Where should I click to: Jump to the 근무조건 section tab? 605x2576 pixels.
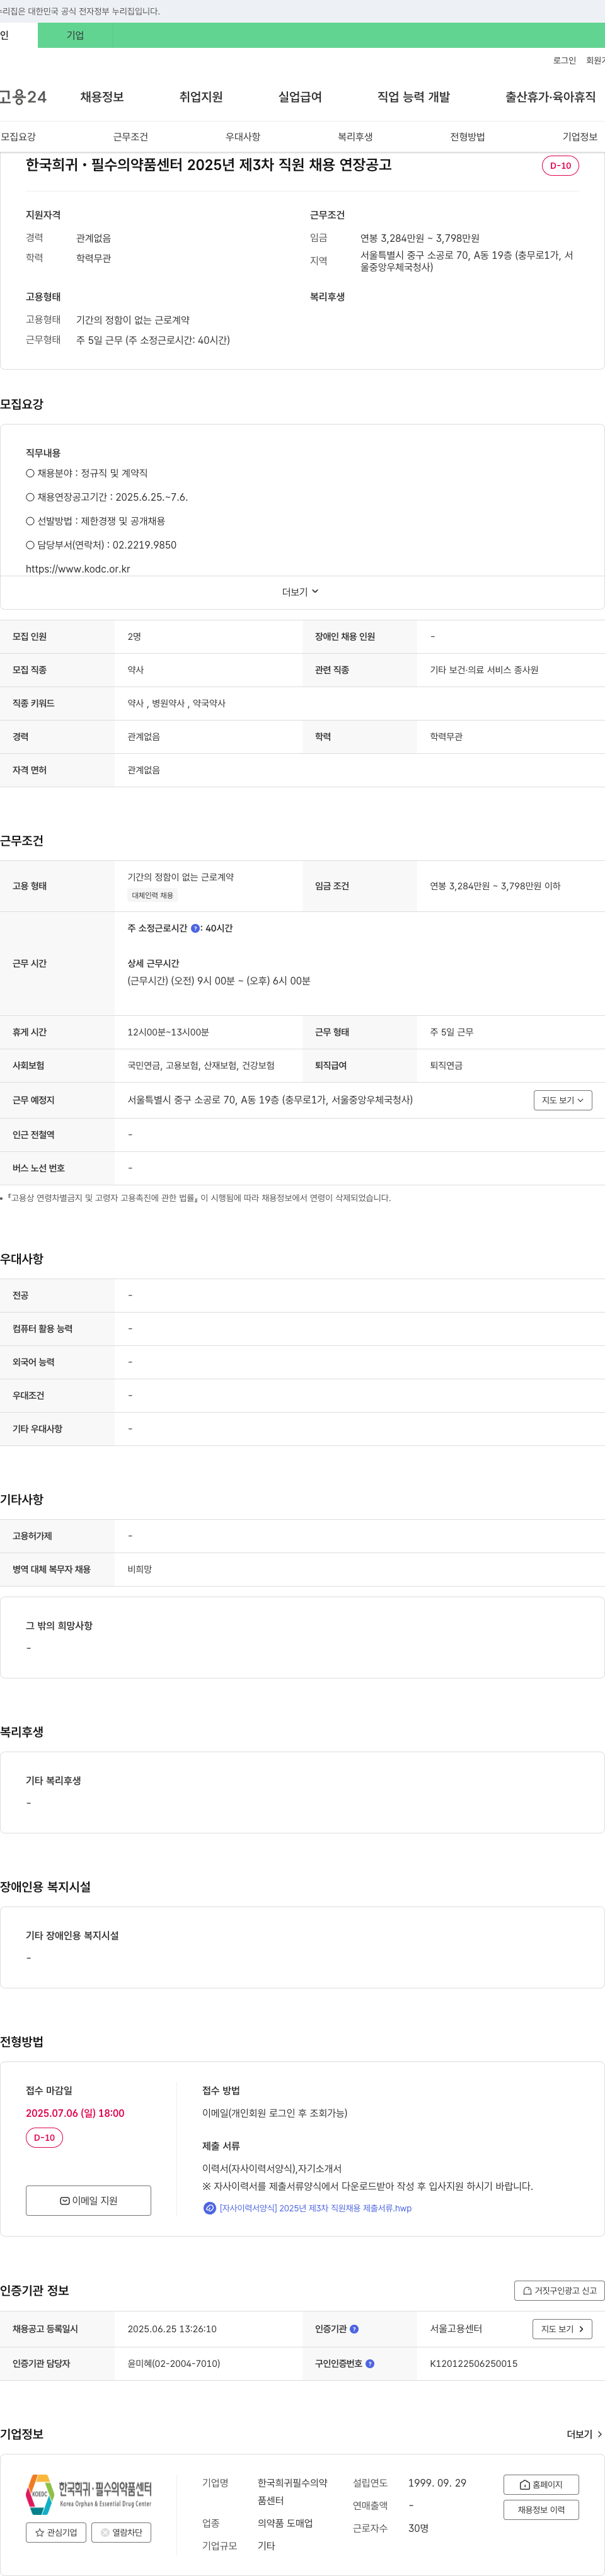[x=130, y=137]
